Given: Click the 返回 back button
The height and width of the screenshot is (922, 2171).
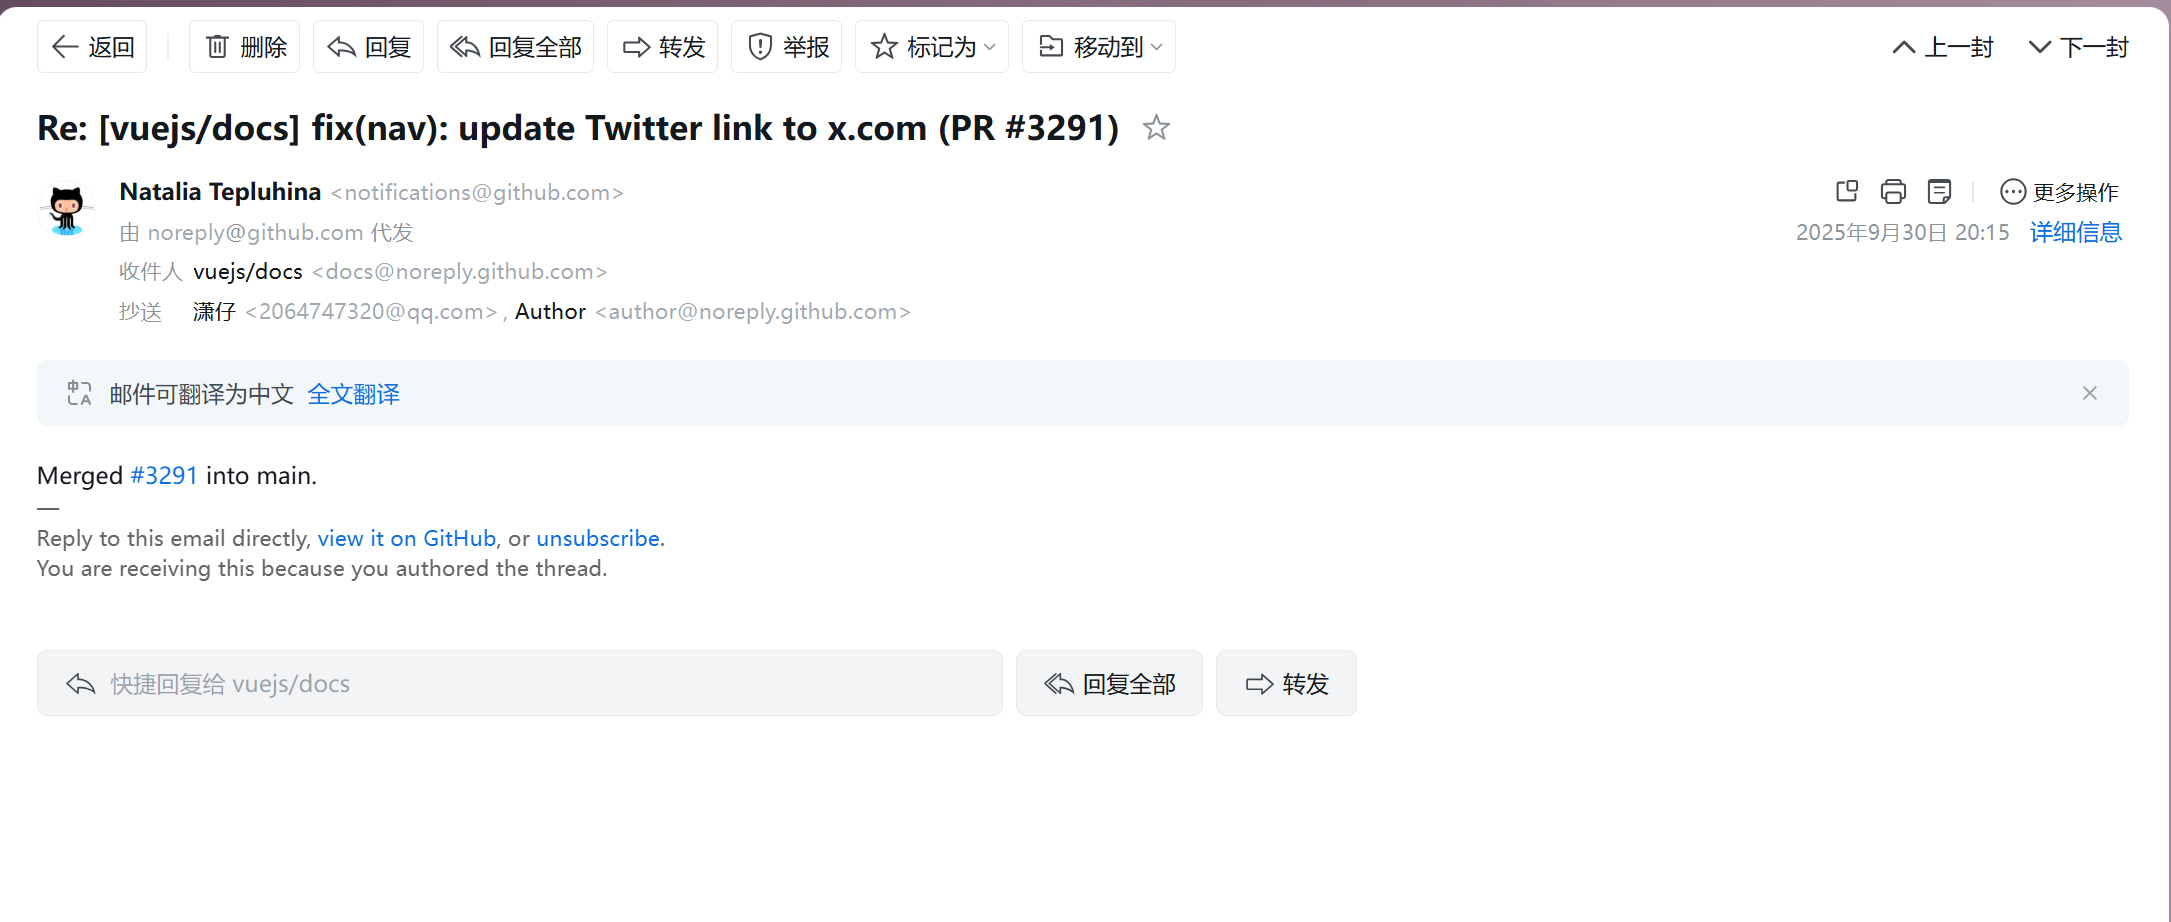Looking at the screenshot, I should coord(92,47).
